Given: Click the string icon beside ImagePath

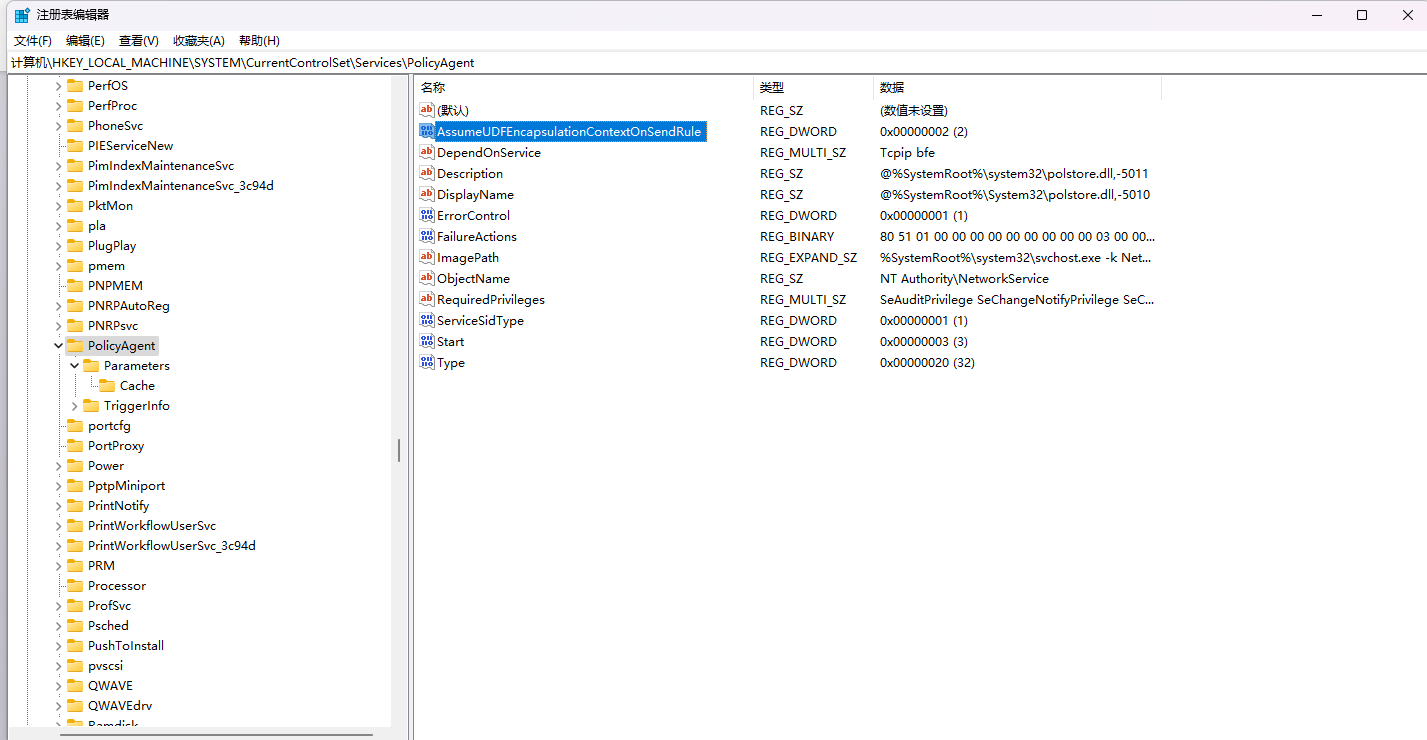Looking at the screenshot, I should tap(427, 258).
